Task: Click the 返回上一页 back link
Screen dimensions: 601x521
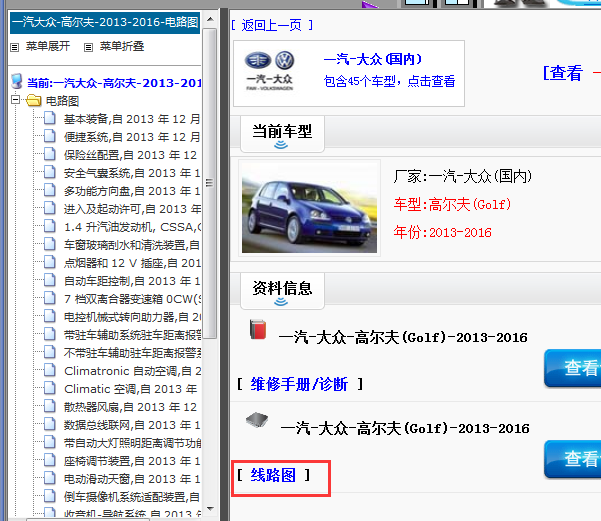Action: 272,25
